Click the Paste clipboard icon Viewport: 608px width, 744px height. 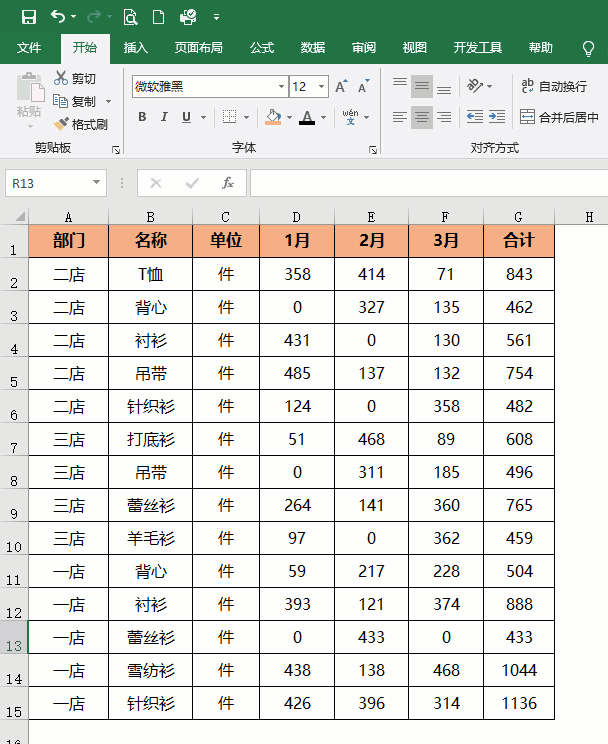(30, 87)
